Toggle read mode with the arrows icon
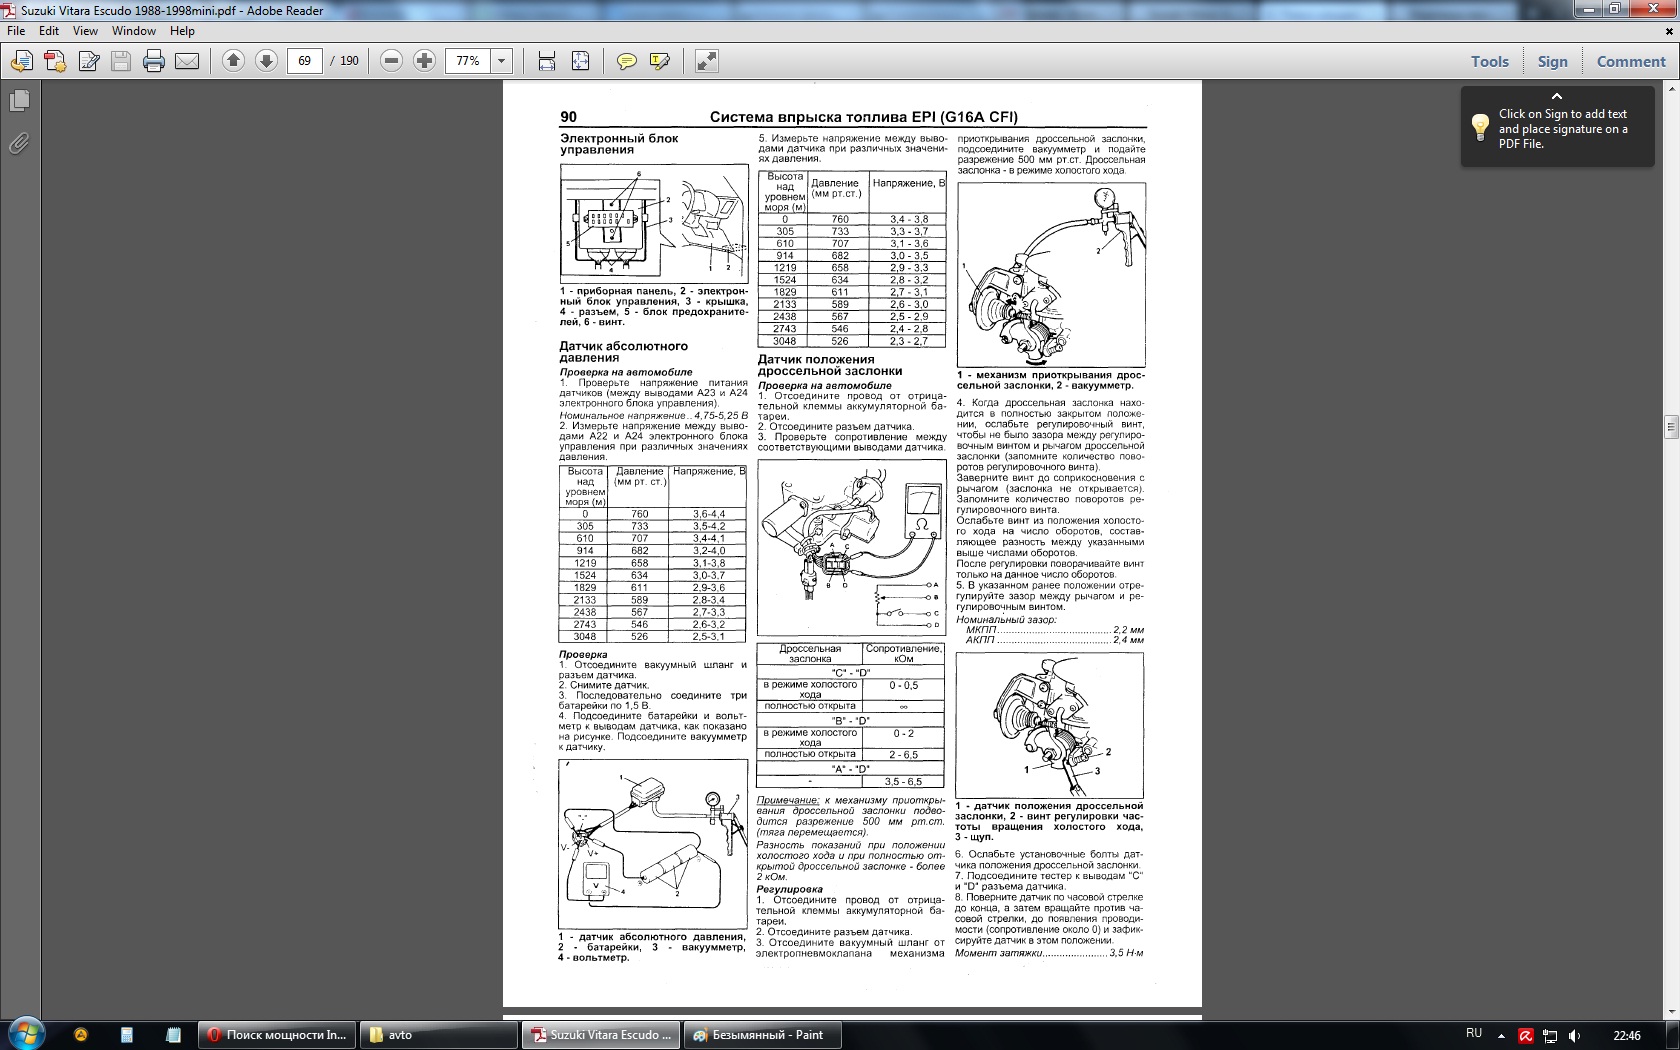 tap(707, 61)
